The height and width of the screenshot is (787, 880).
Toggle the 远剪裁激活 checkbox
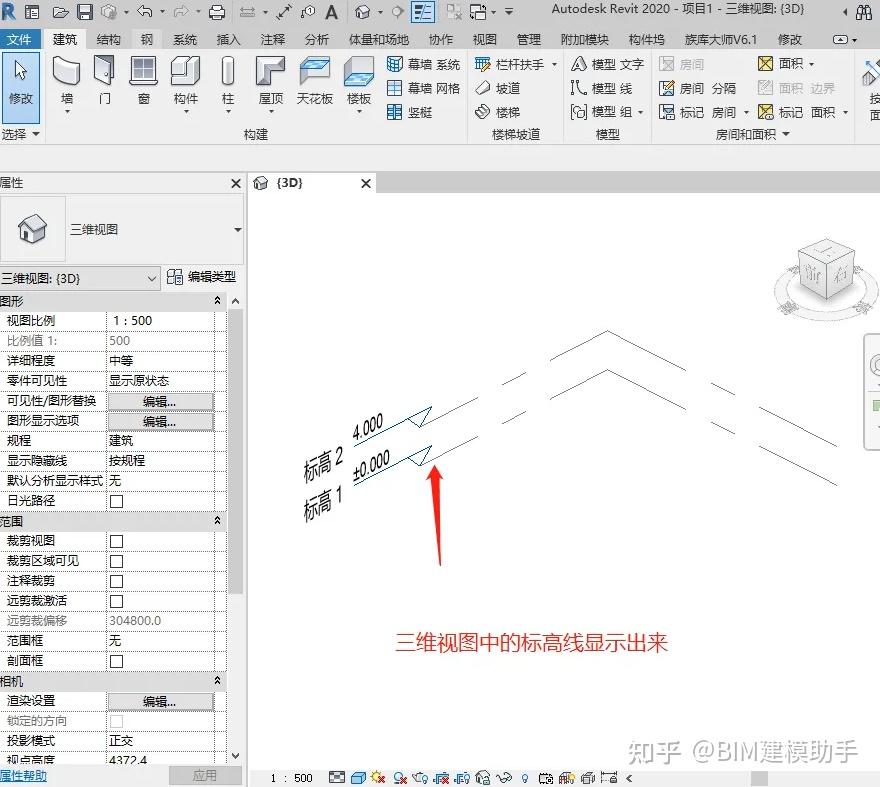tap(116, 601)
